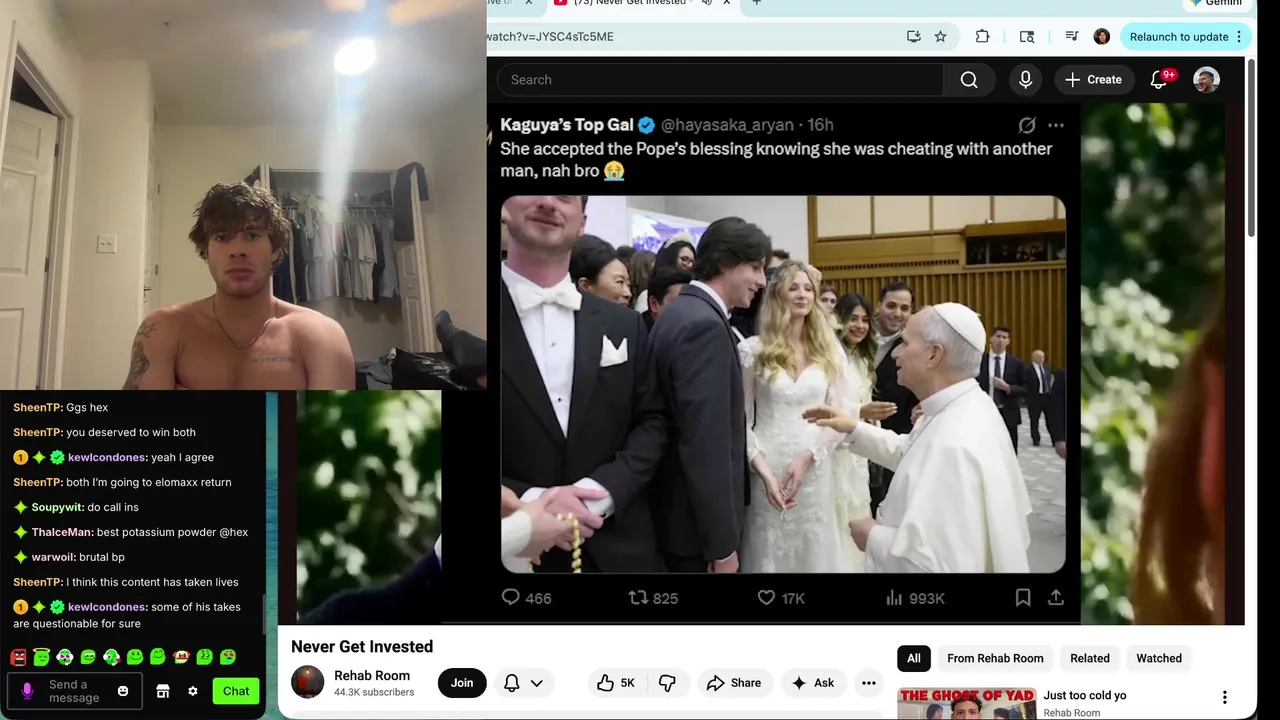Focus the YouTube Search field
Image resolution: width=1280 pixels, height=720 pixels.
[720, 80]
